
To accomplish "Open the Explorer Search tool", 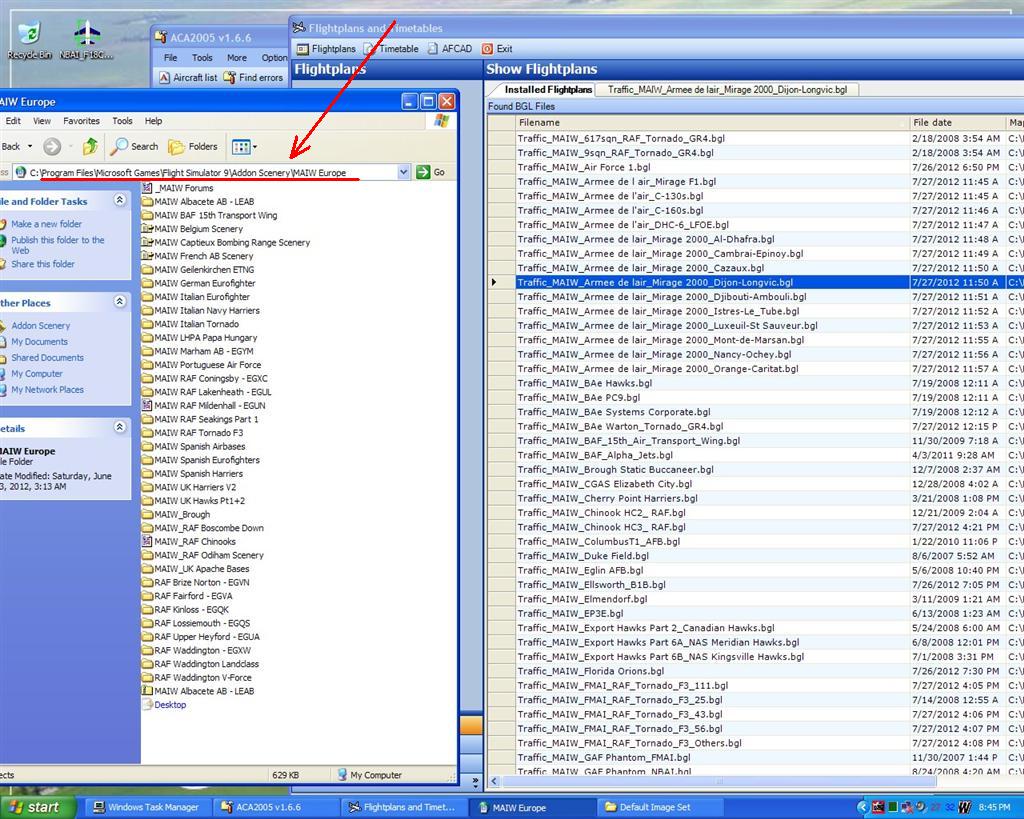I will (135, 147).
